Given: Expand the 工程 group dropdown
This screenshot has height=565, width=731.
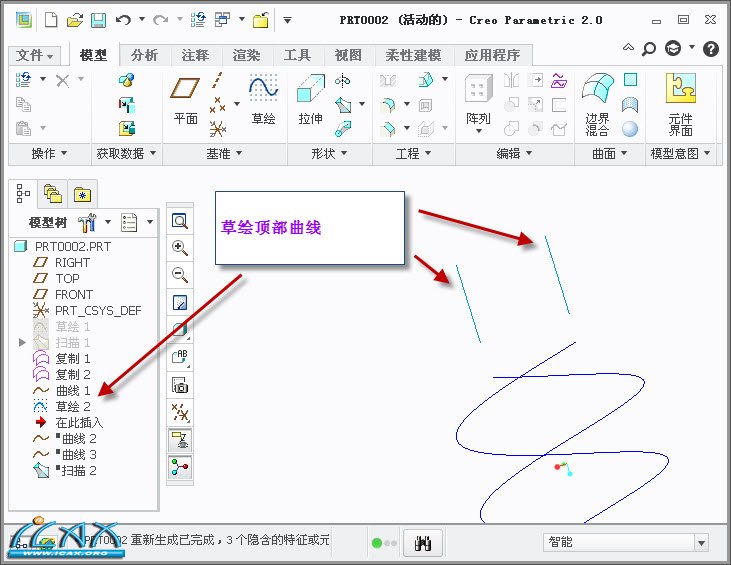Looking at the screenshot, I should 414,153.
